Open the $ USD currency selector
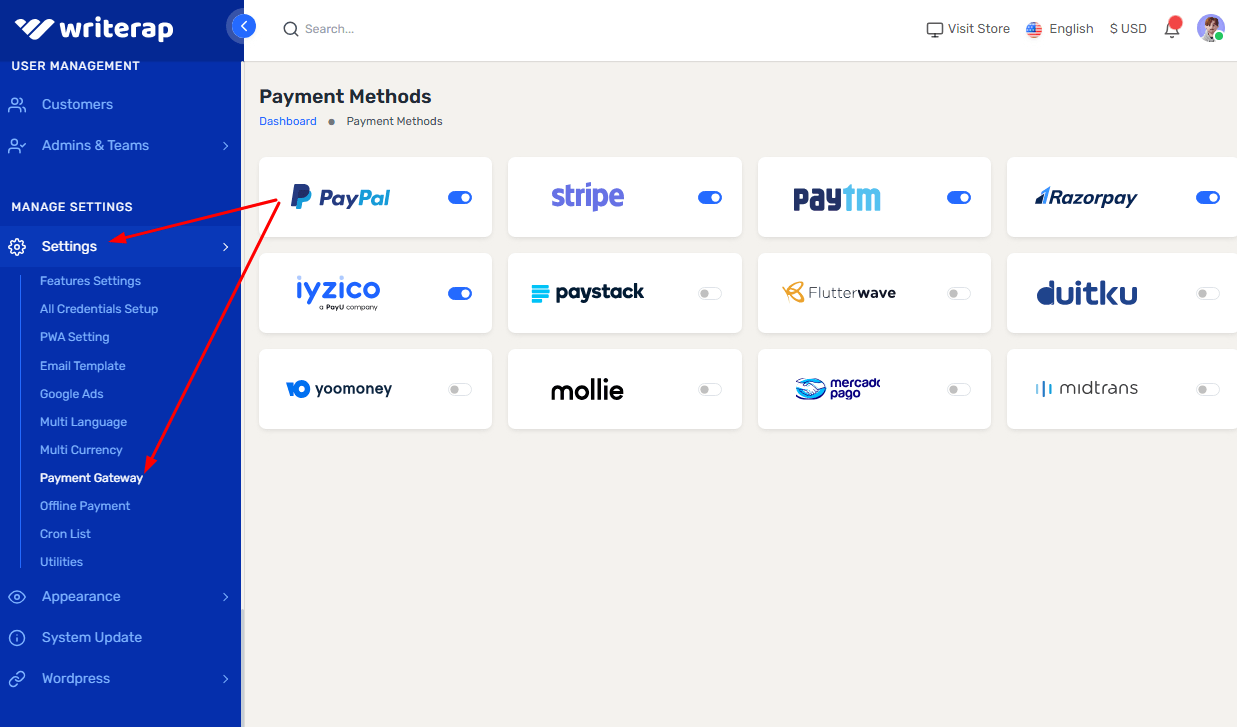The image size is (1237, 727). coord(1128,29)
